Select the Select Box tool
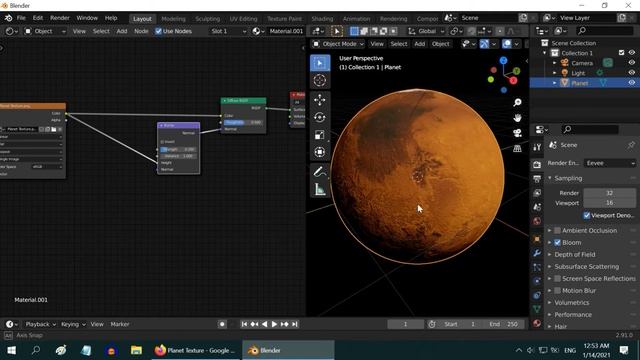Viewport: 640px width, 360px height. pyautogui.click(x=320, y=63)
